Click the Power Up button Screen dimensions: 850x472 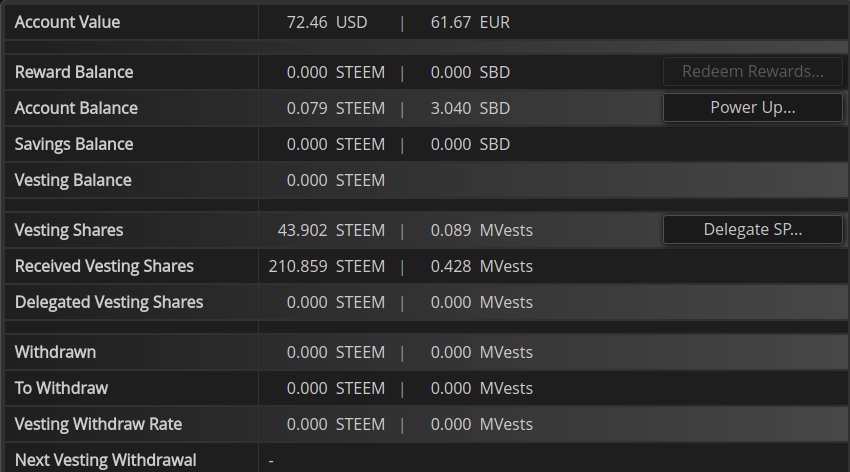[752, 108]
